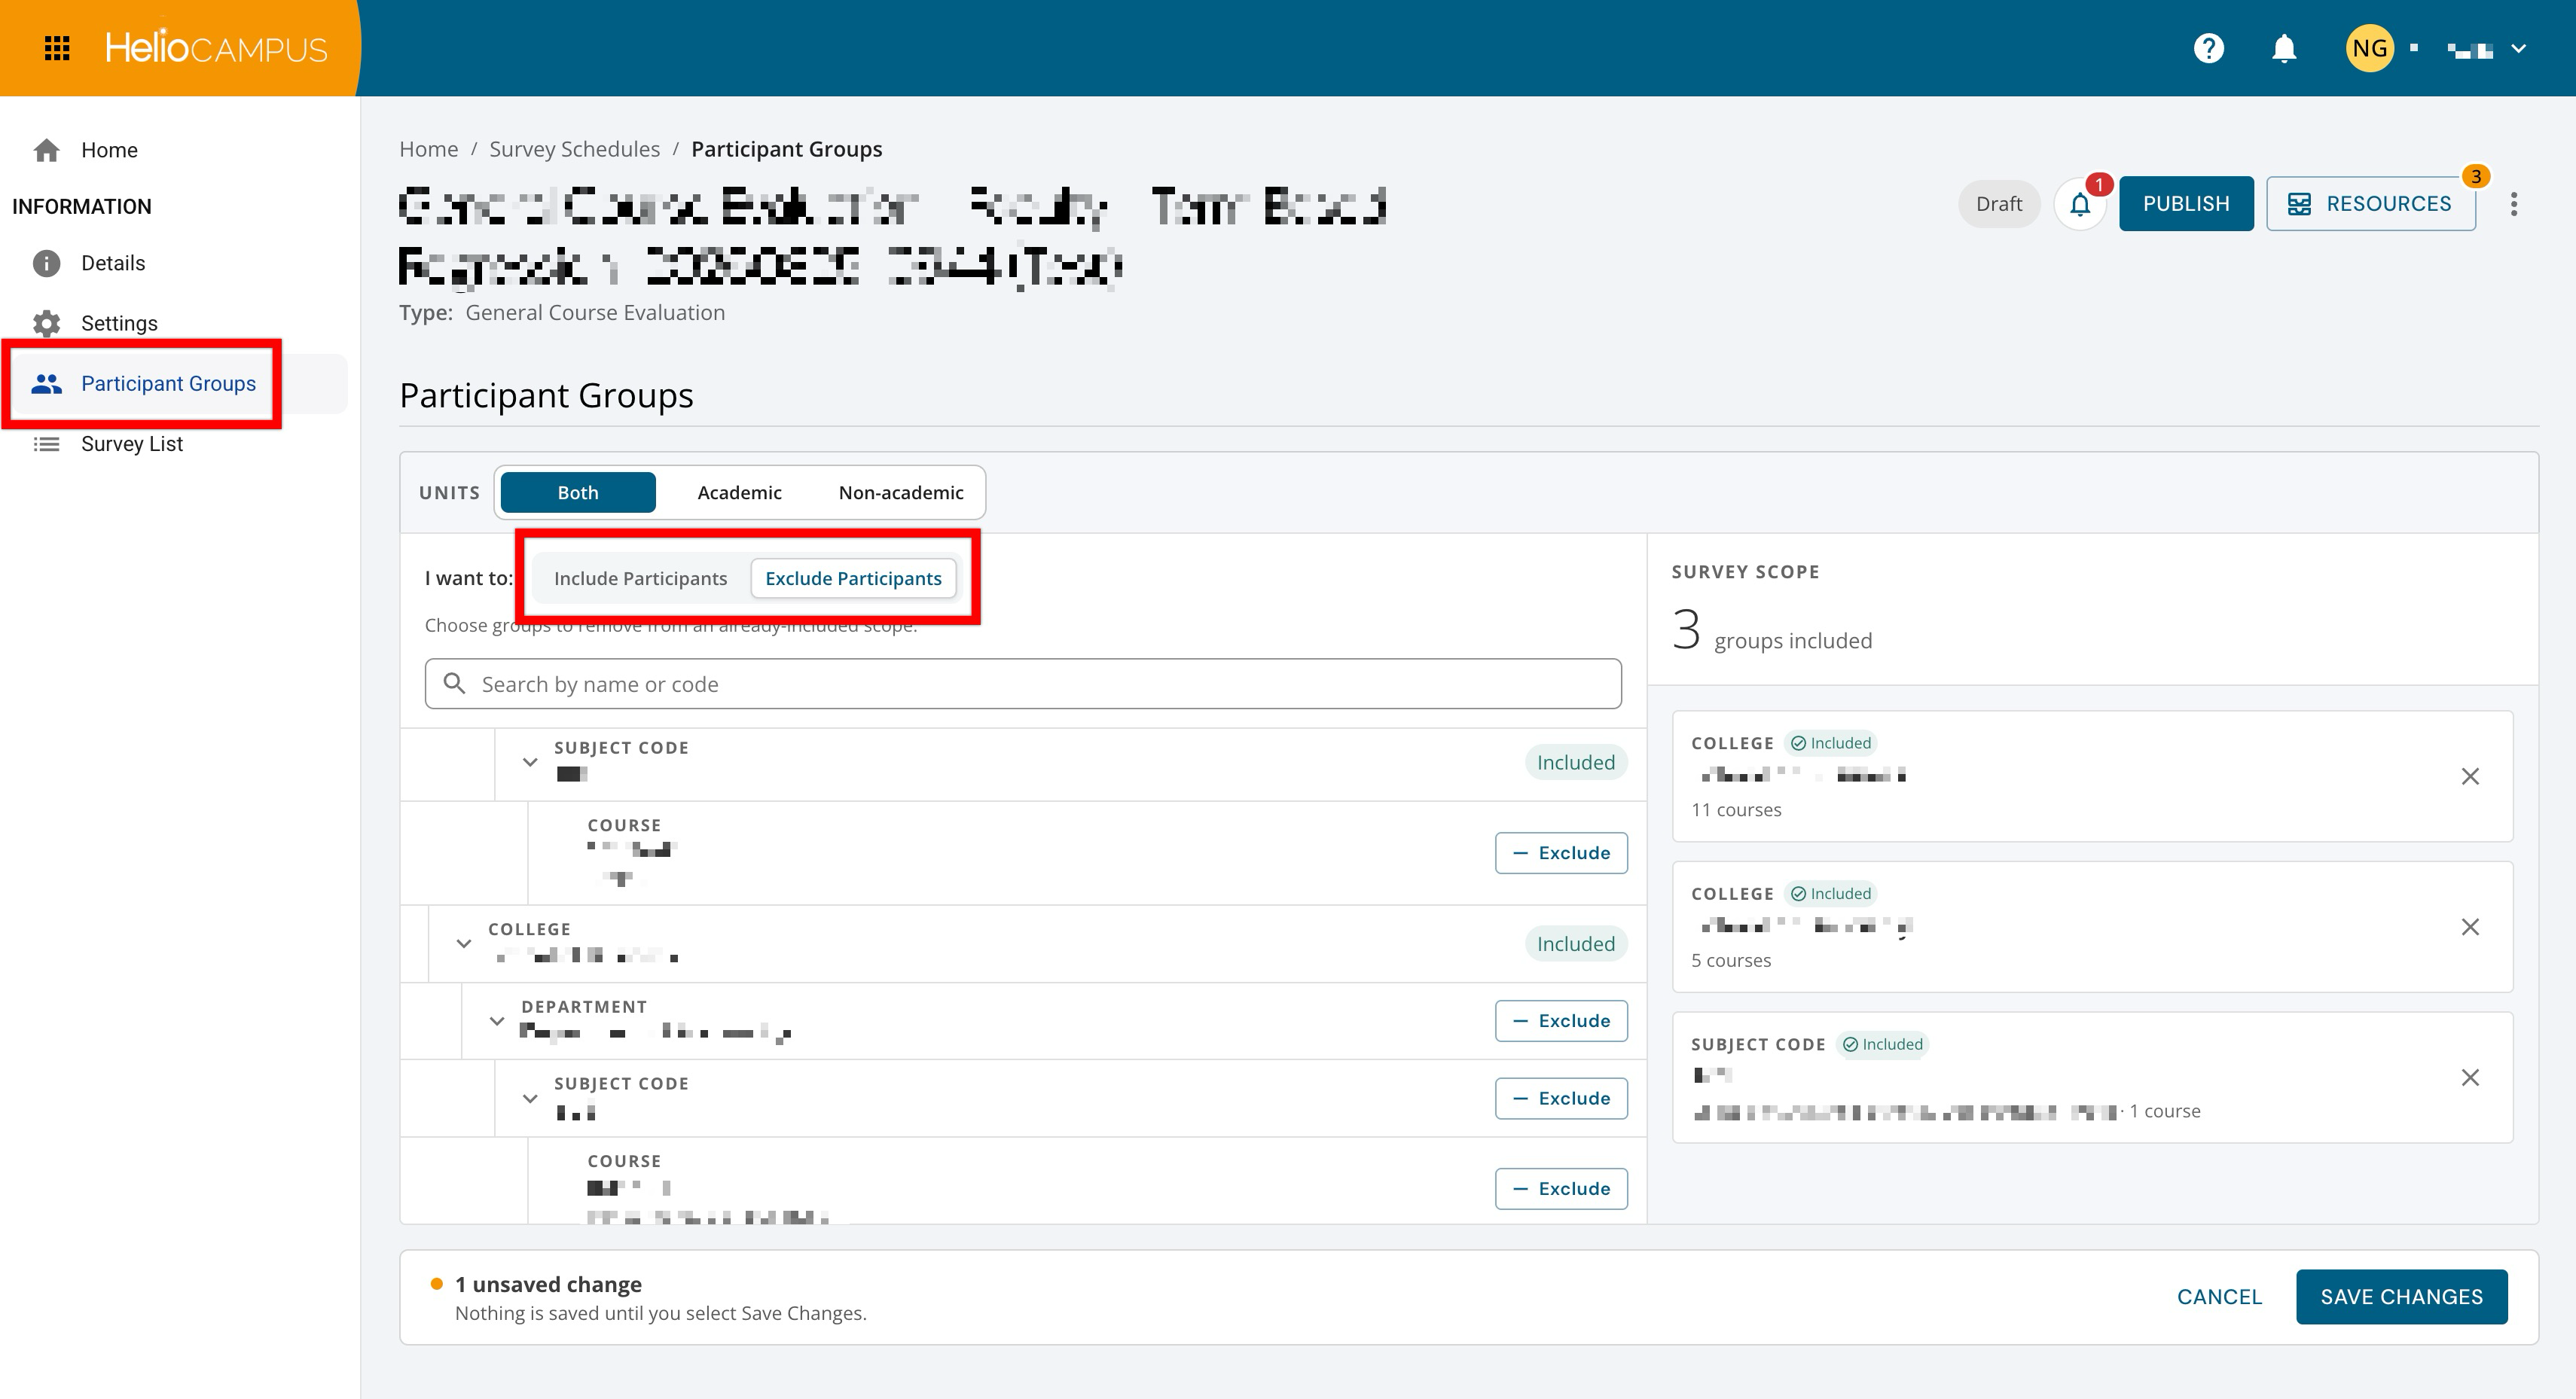
Task: Click the Draft status chip
Action: pyautogui.click(x=1998, y=204)
